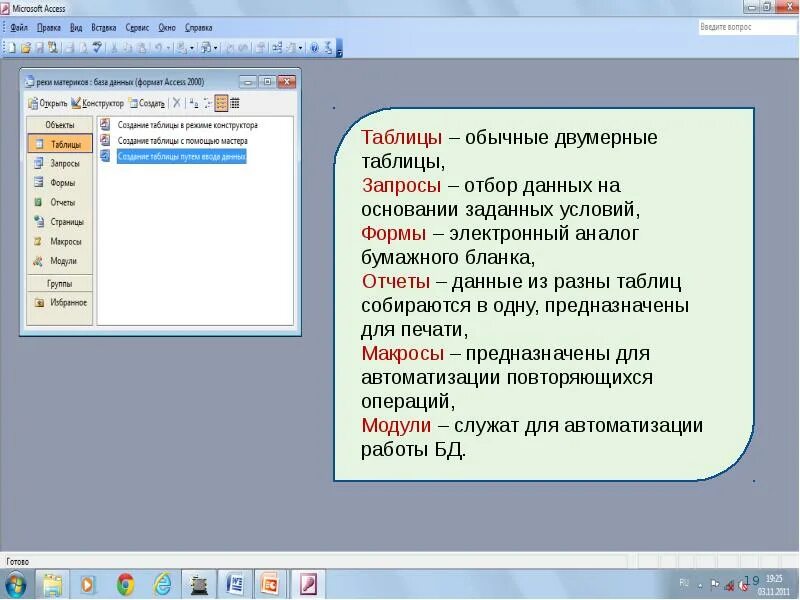Viewport: 800px width, 600px height.
Task: Open Internet Explorer from the taskbar
Action: [162, 585]
